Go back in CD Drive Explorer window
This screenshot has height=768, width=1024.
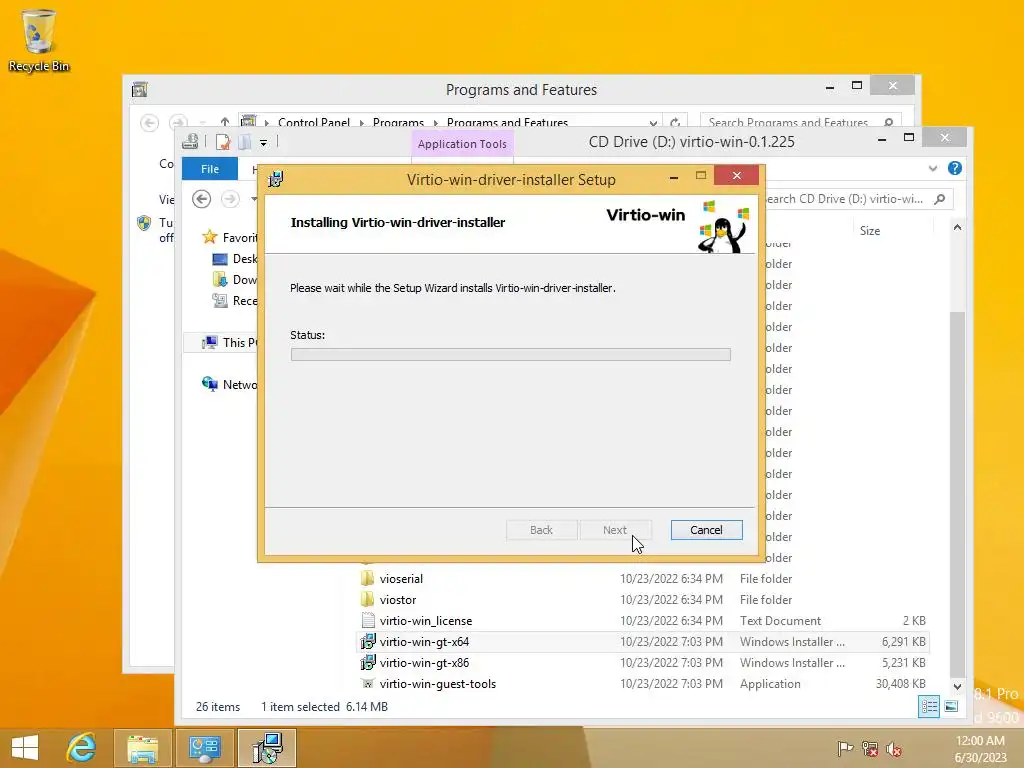(x=202, y=199)
